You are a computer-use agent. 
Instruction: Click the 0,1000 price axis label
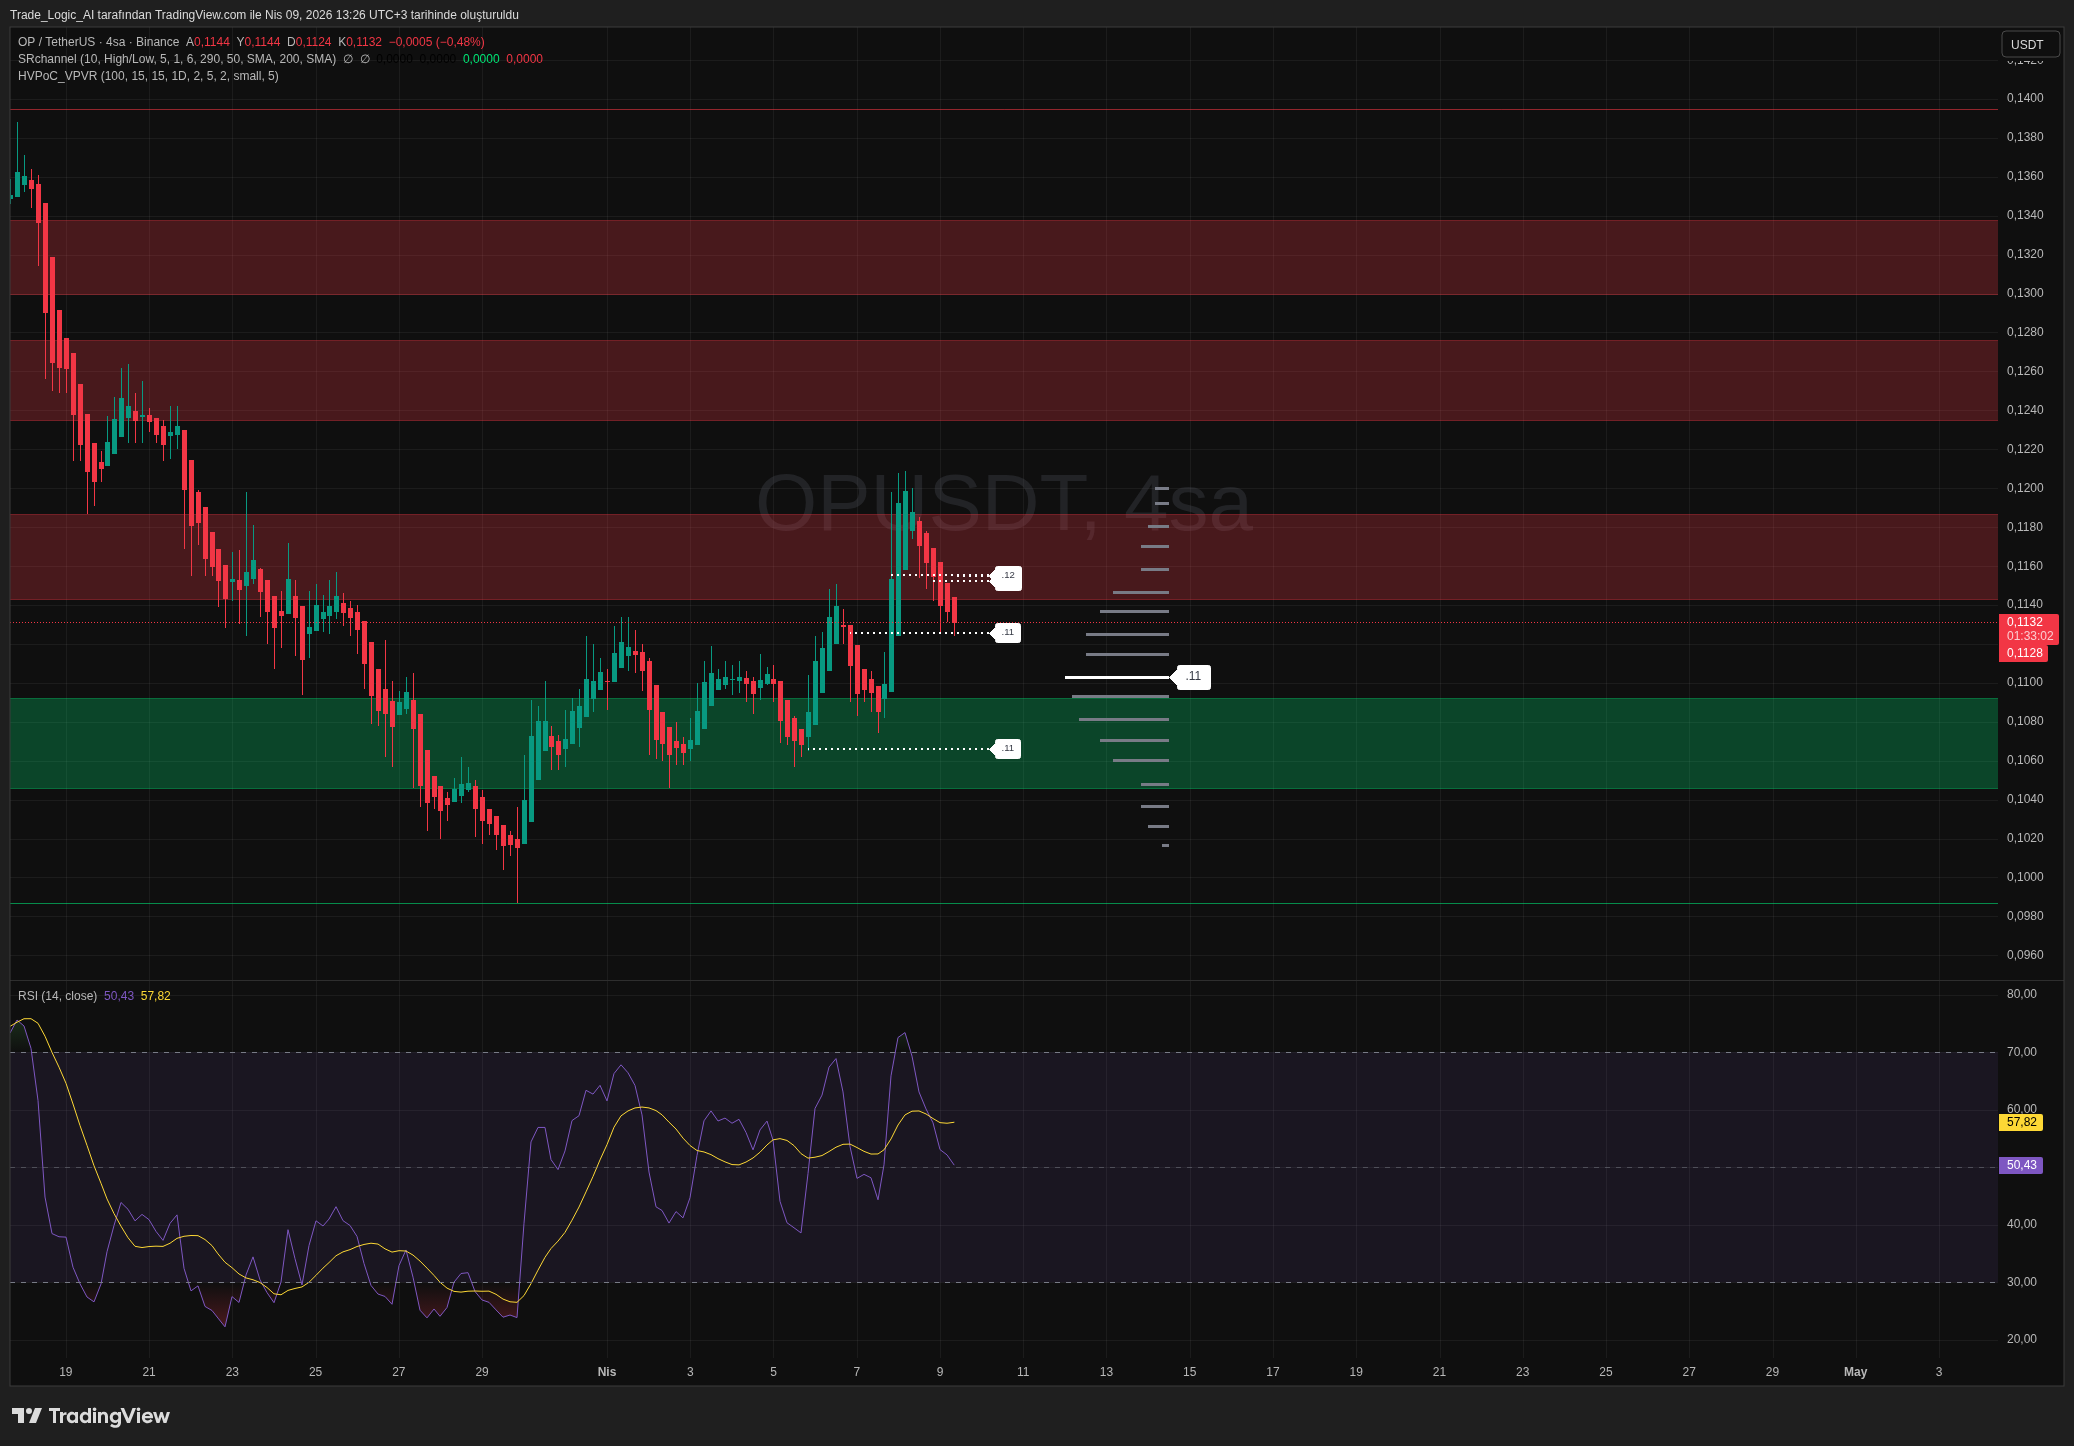[x=2025, y=877]
